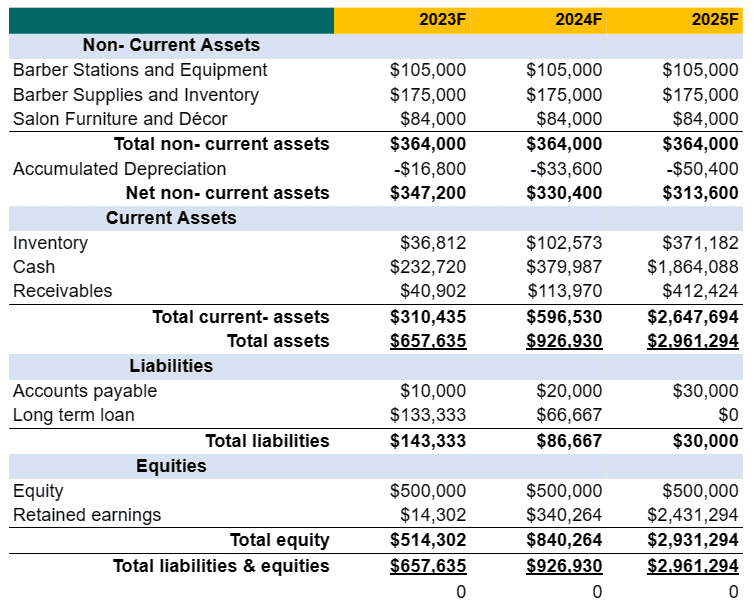Select the 2023F column header
The image size is (754, 610).
pos(442,19)
